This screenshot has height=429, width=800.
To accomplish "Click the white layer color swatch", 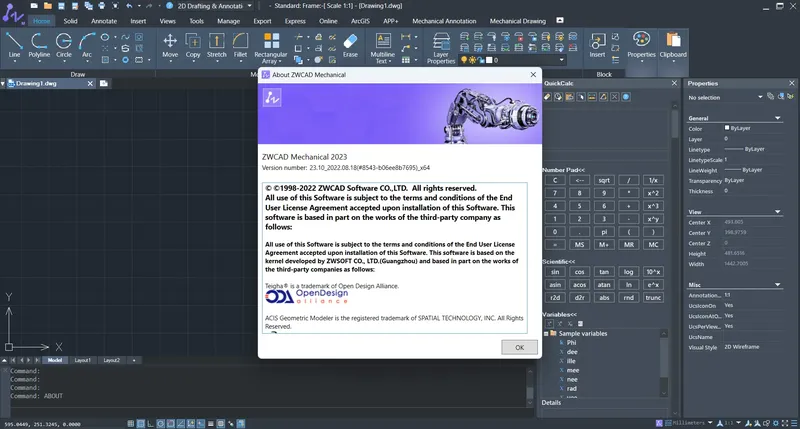I will click(x=489, y=60).
